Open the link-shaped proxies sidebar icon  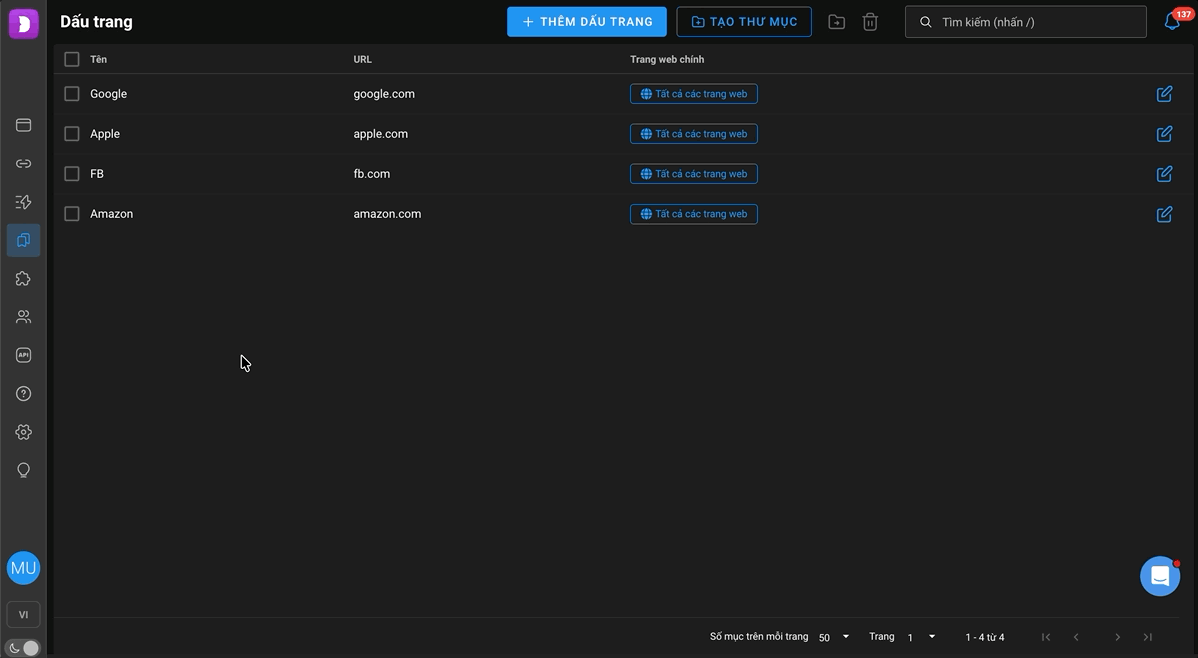(x=24, y=164)
